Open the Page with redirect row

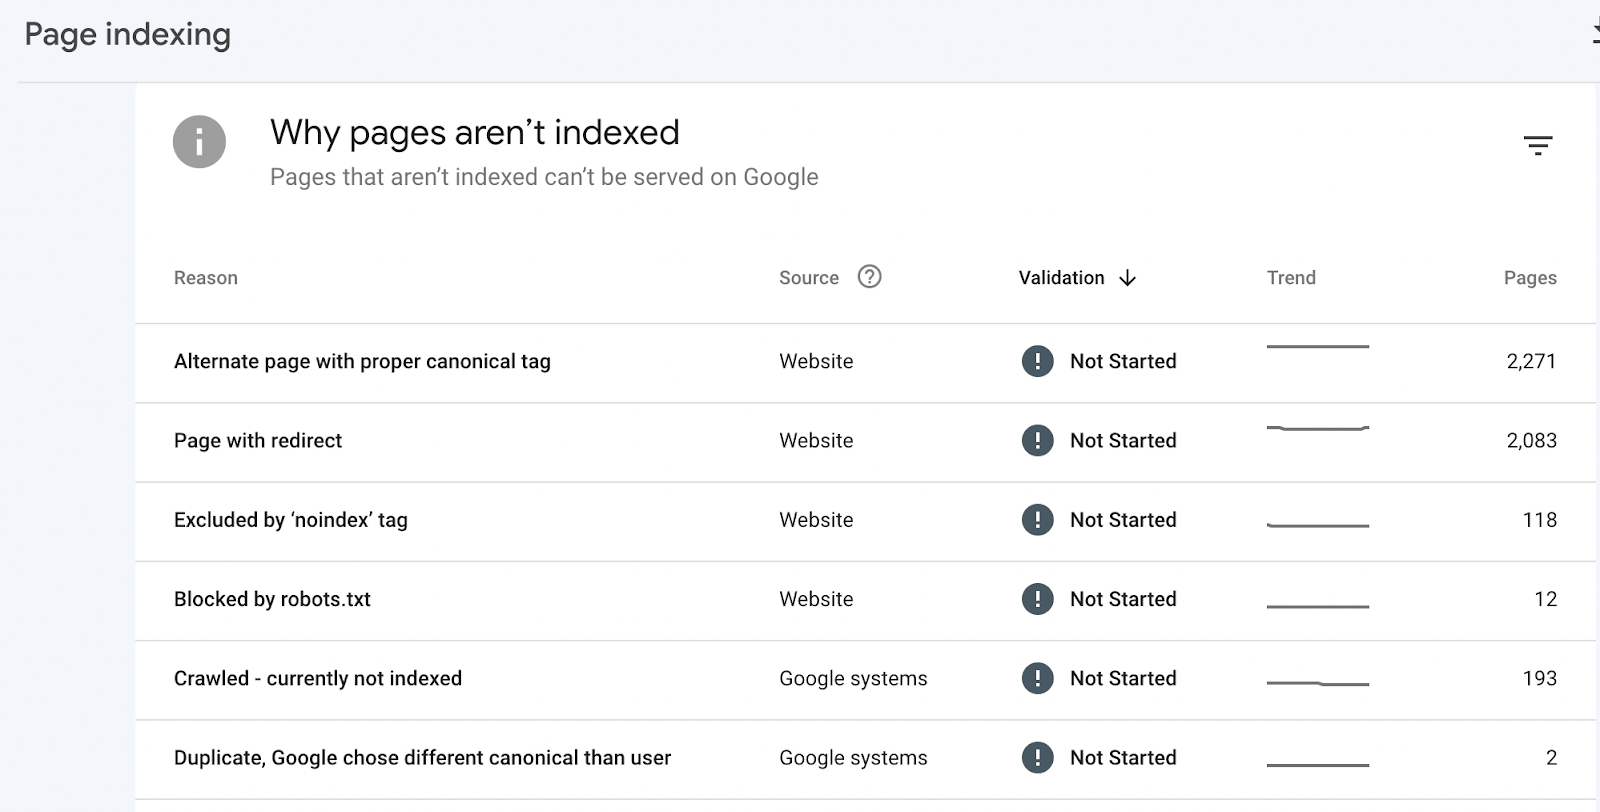click(258, 440)
